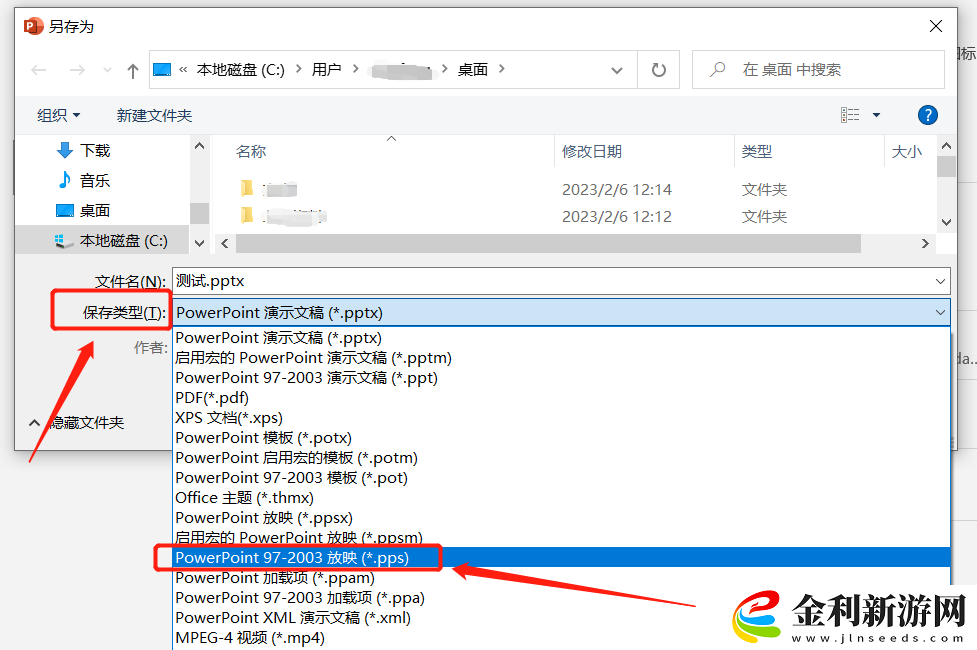Choose PowerPoint 97-2003 模板 (*.pot)
The height and width of the screenshot is (650, 977).
pyautogui.click(x=561, y=477)
